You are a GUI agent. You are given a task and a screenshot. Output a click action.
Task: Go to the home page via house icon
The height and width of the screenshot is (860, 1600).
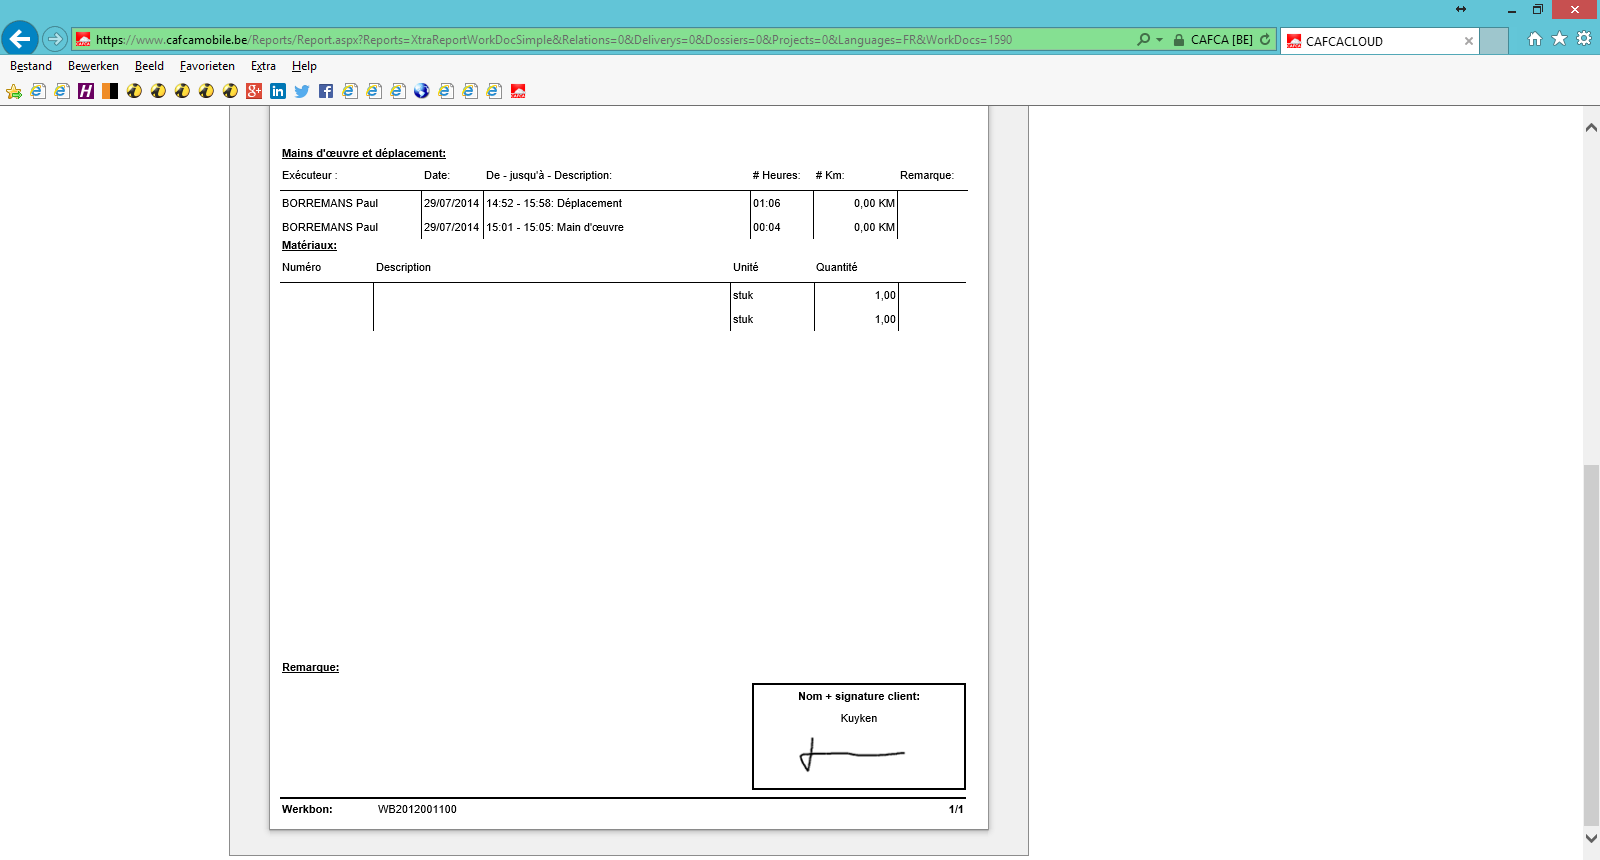pyautogui.click(x=1535, y=39)
